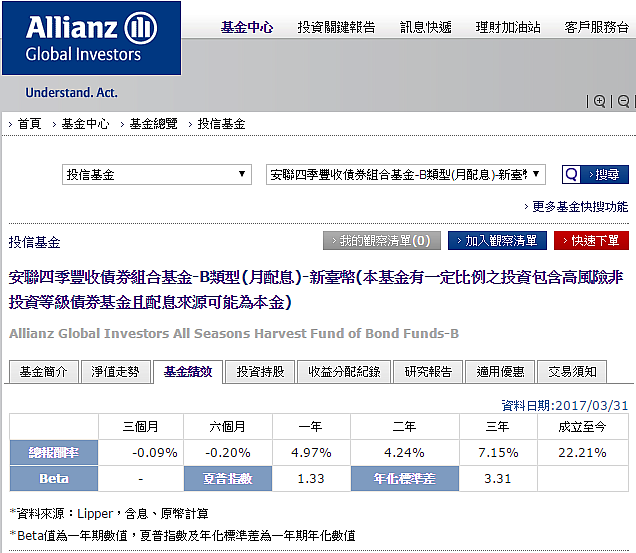Go to 首頁 breadcrumb link
The image size is (636, 553).
(x=30, y=124)
